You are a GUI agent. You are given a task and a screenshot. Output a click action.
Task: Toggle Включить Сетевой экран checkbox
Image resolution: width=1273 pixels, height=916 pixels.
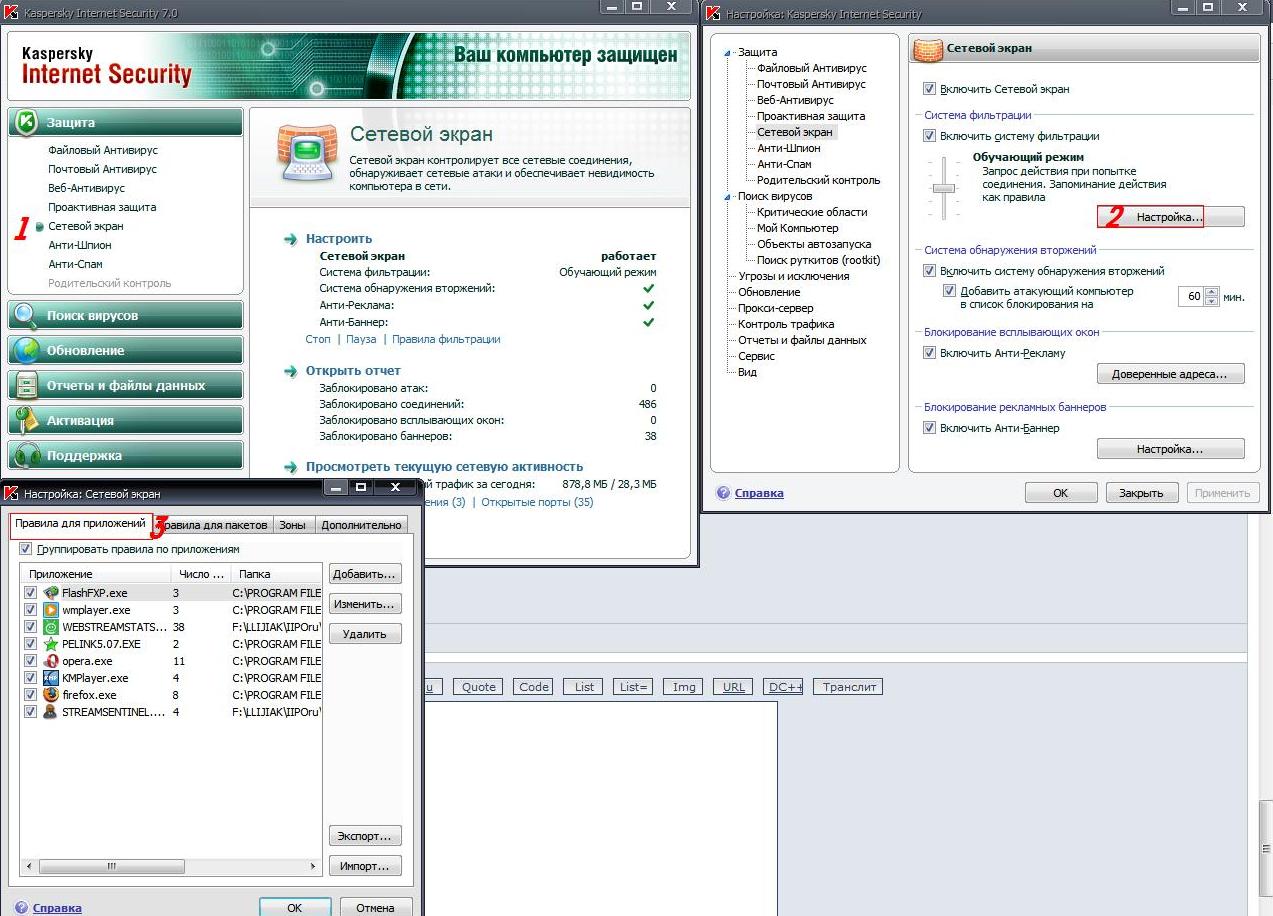[930, 89]
